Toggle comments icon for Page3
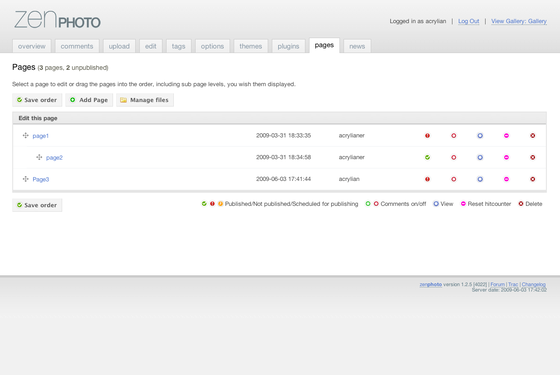Screen dimensions: 560x375 coord(454,179)
